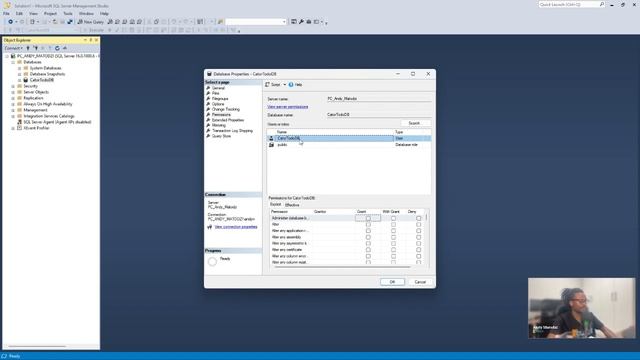640x360 pixels.
Task: Open the Extended Properties page
Action: tap(227, 120)
